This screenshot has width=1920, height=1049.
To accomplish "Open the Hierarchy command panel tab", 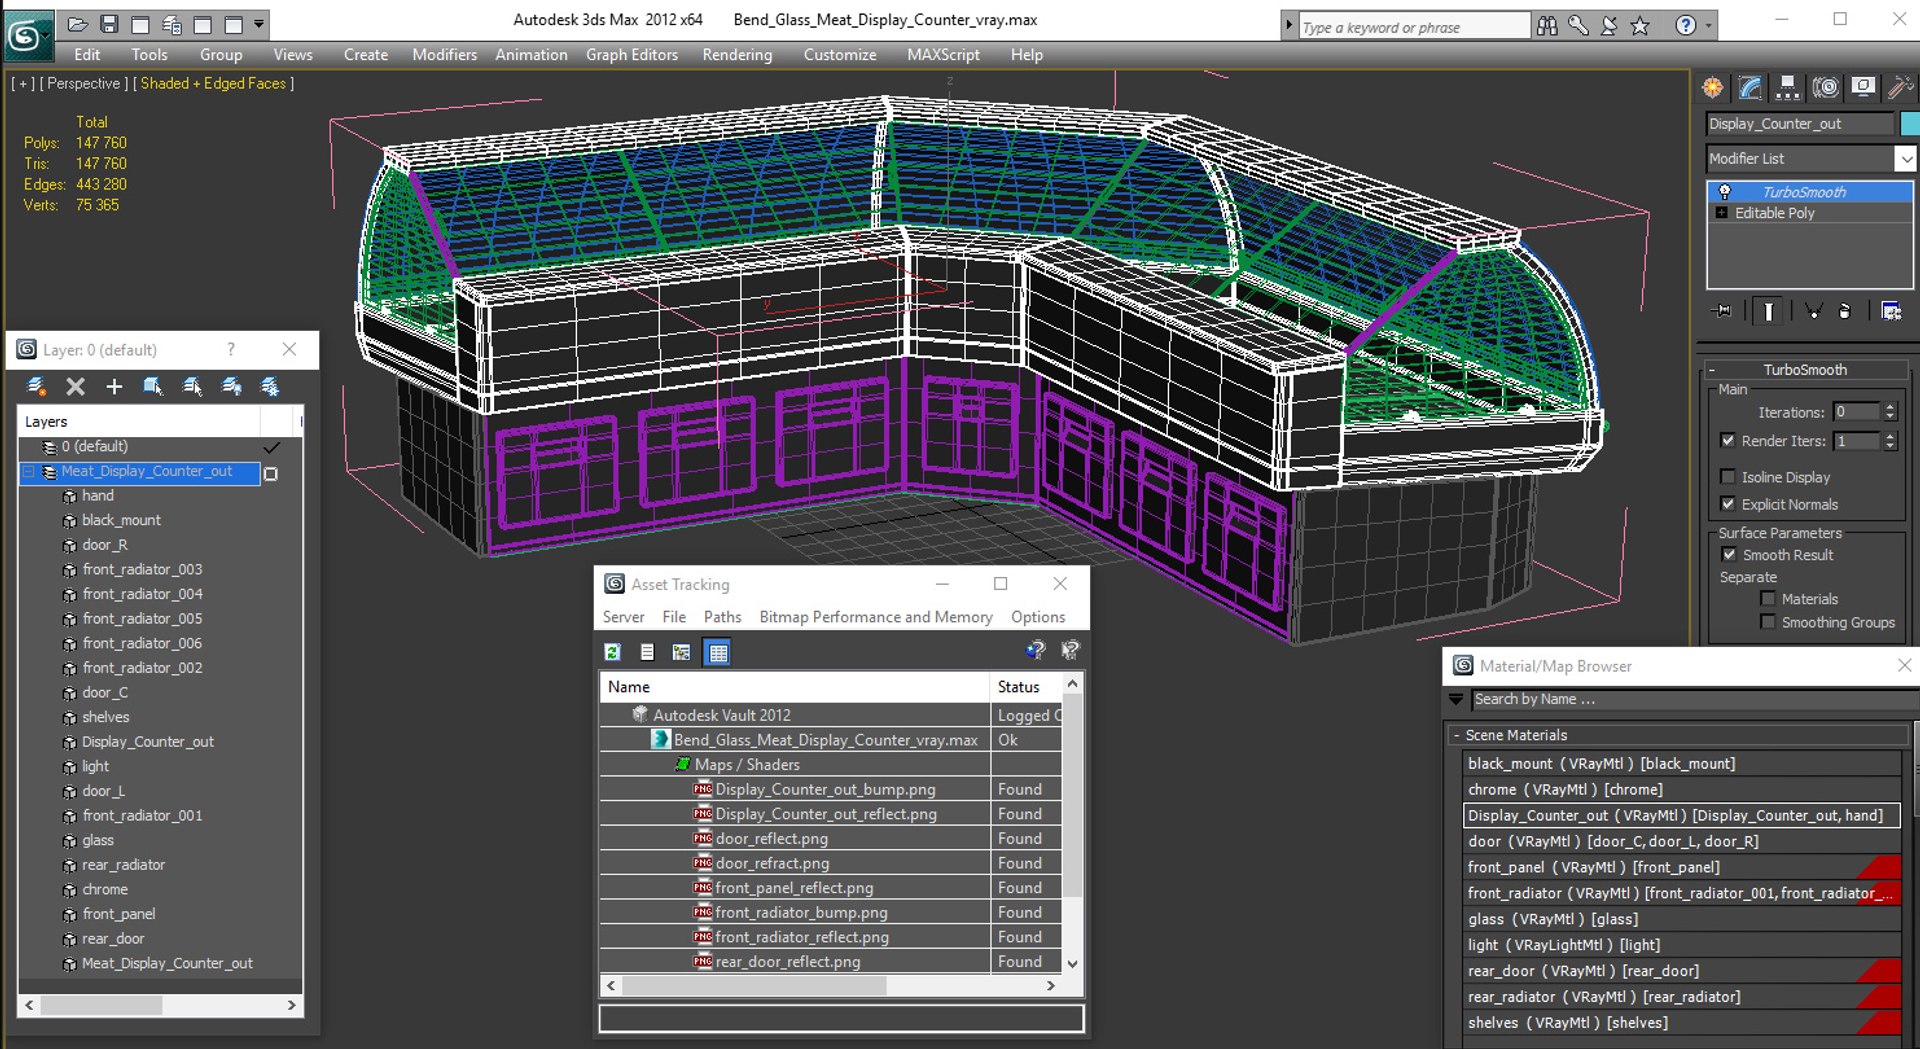I will pos(1788,88).
